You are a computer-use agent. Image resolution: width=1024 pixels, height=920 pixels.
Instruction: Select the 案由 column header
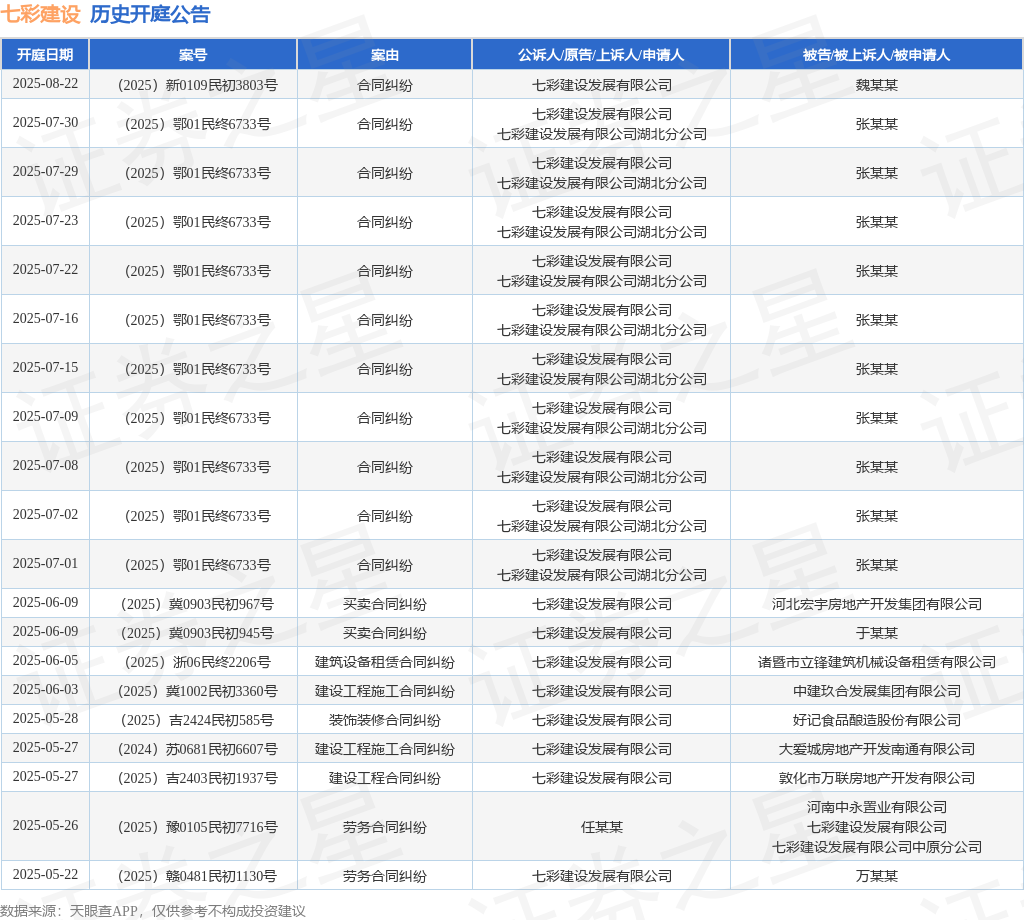[385, 55]
